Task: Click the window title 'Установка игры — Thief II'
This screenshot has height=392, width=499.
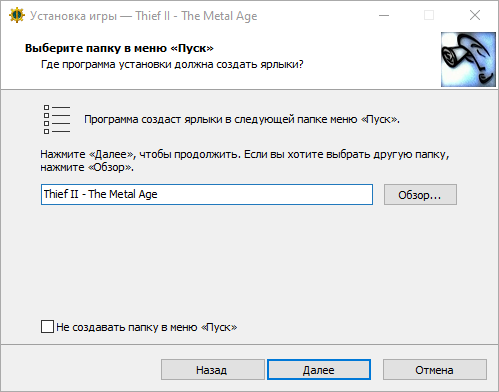Action: (100, 16)
